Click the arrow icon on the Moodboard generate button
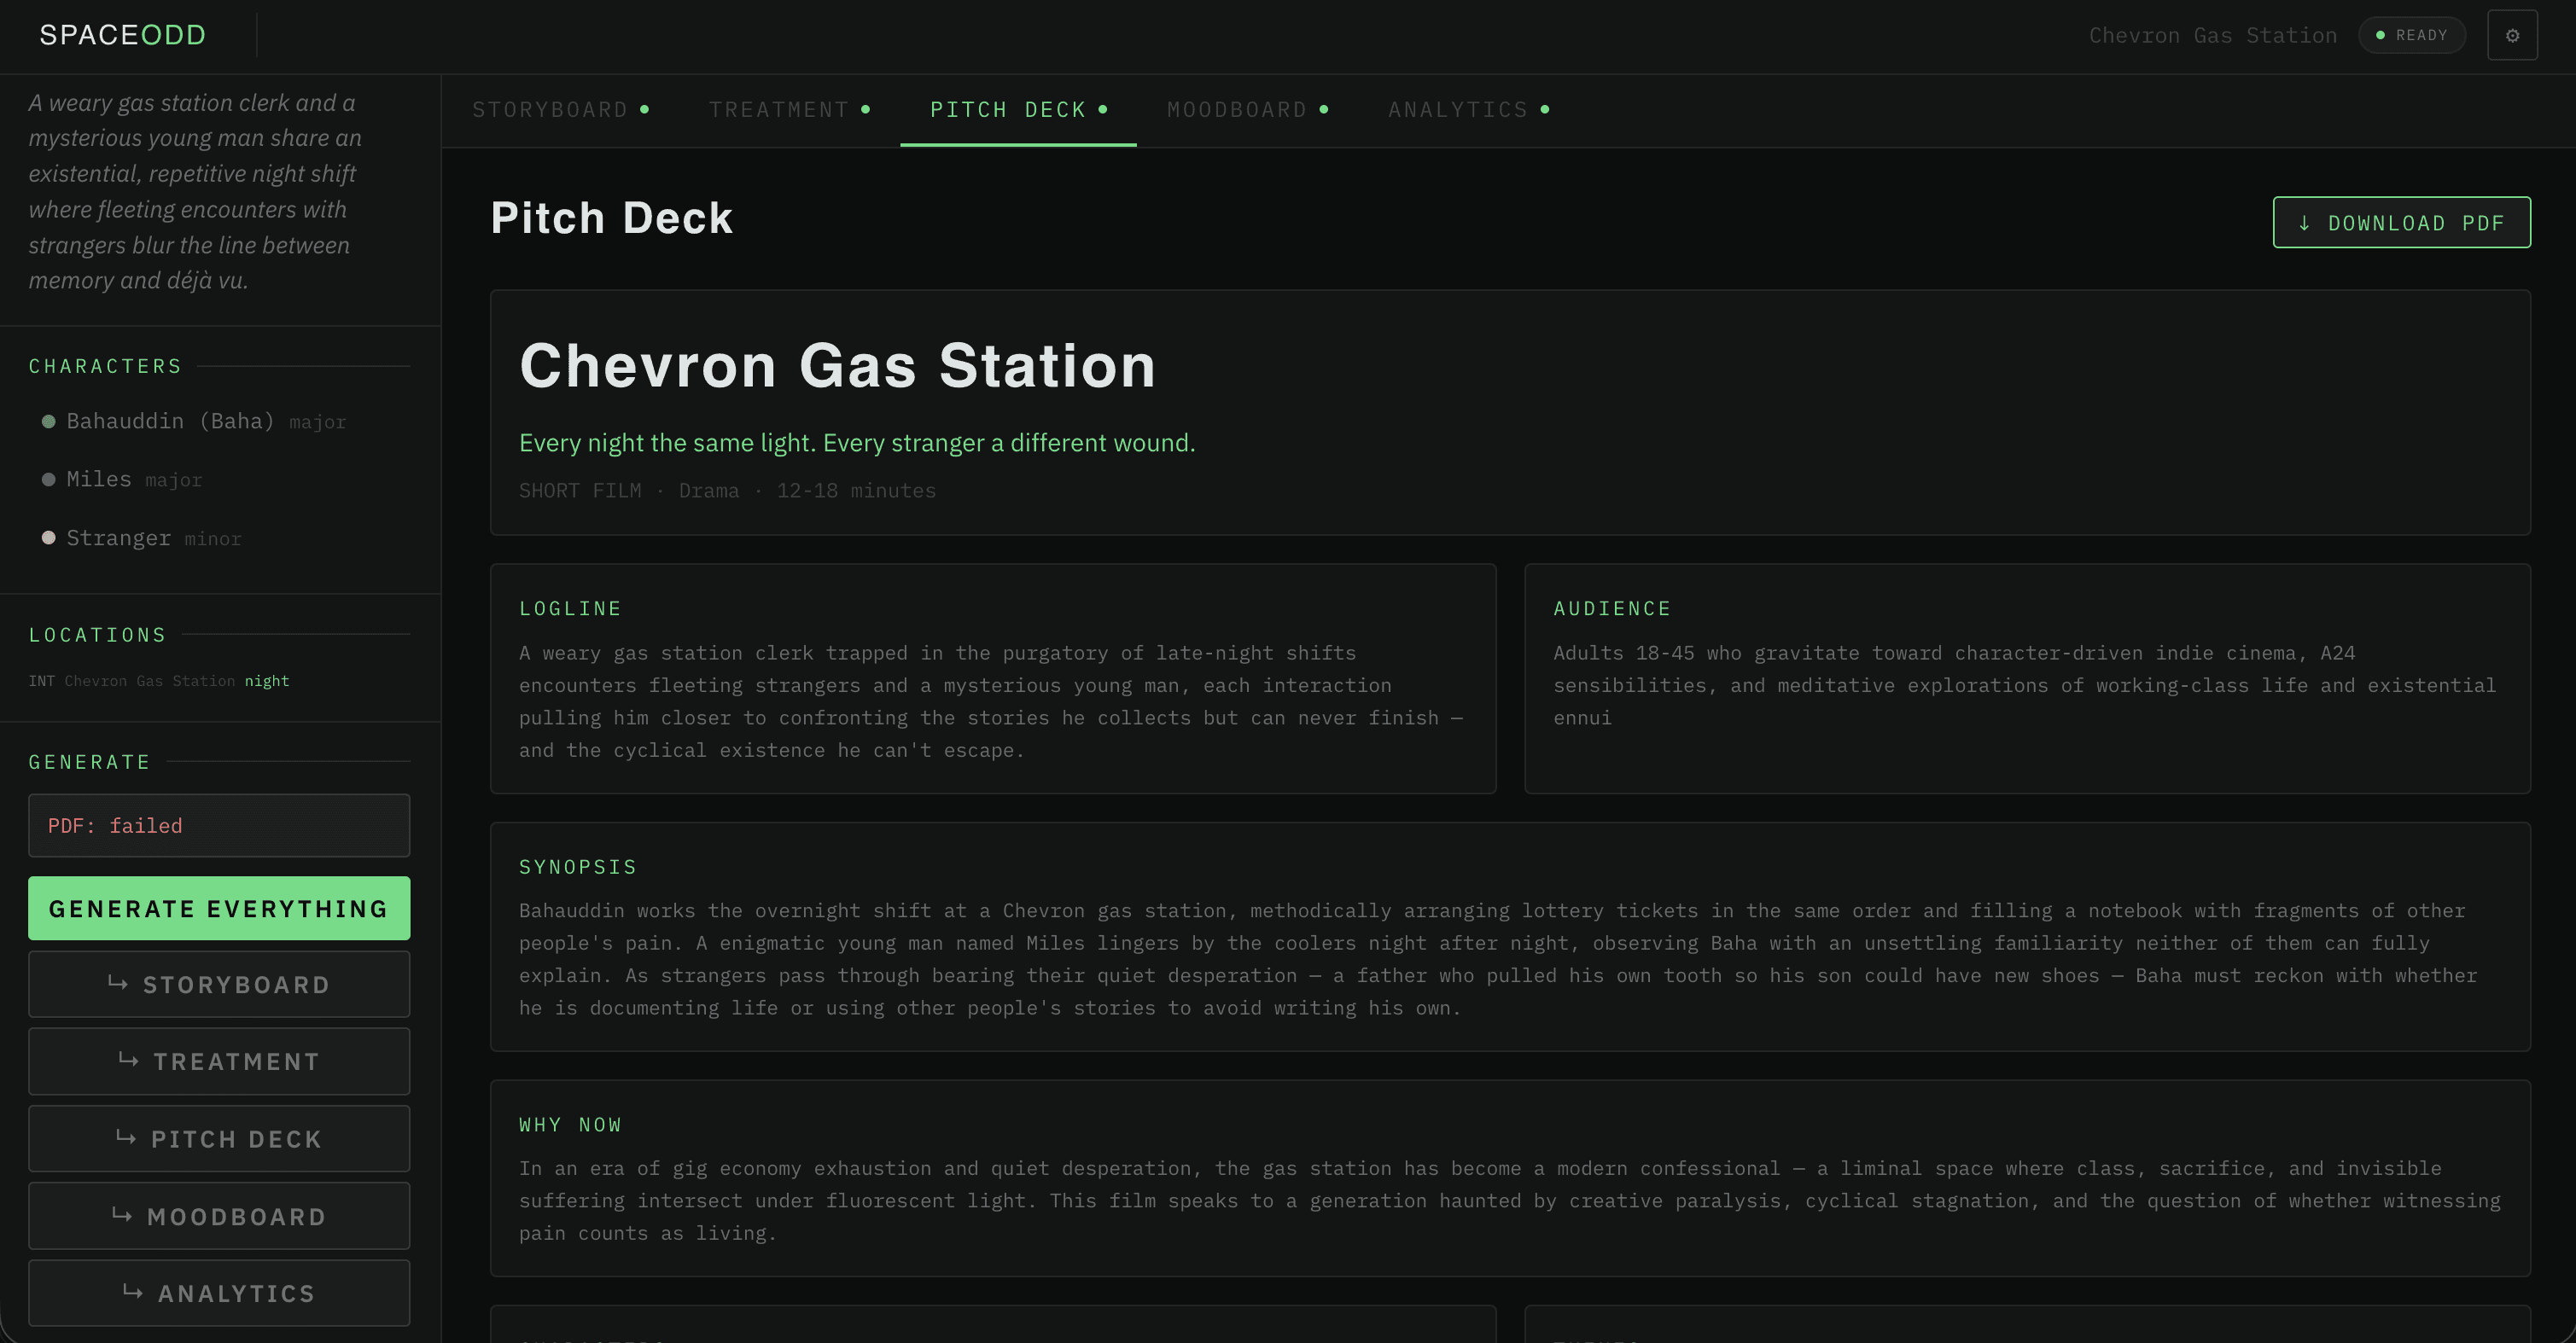The height and width of the screenshot is (1343, 2576). tap(122, 1215)
